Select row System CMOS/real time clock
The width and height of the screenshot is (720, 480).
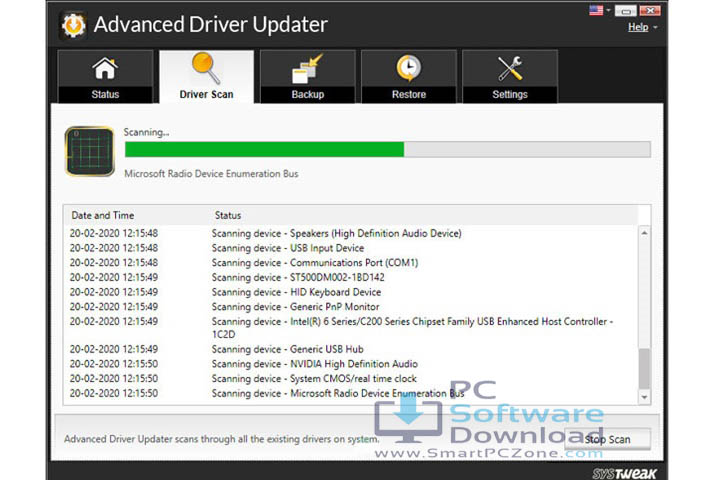tap(351, 378)
